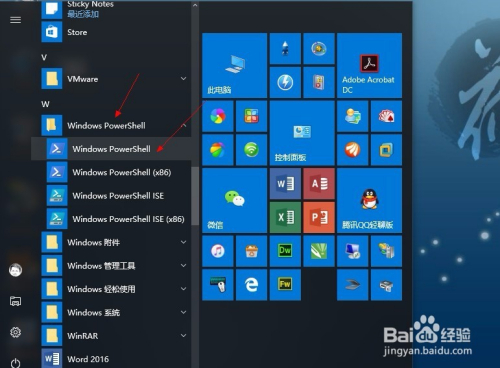
Task: Open the 此电脑 (This PC) tile
Action: pos(234,65)
